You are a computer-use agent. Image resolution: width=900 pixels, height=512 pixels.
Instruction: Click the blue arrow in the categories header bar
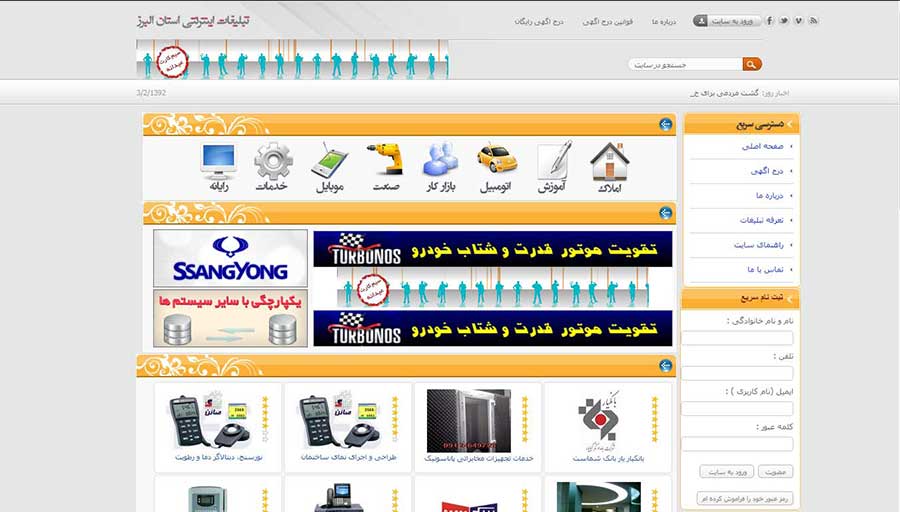(x=666, y=124)
